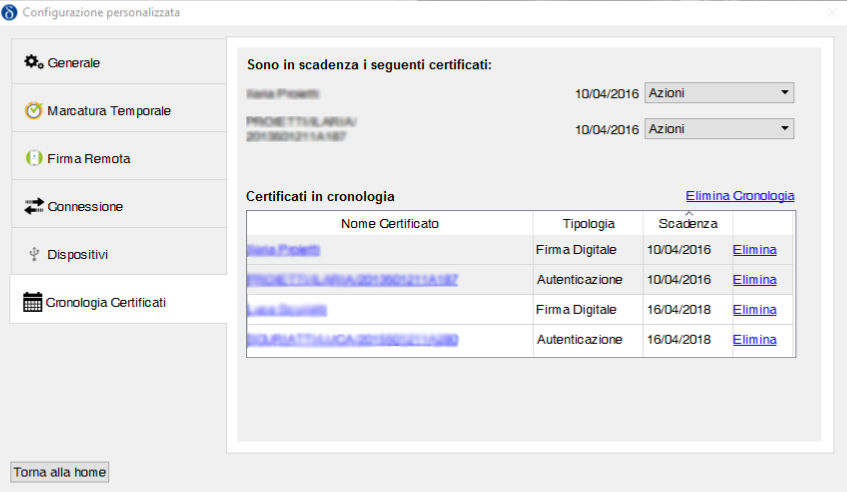The width and height of the screenshot is (847, 492).
Task: Open certificate name link for Firma Digitale 16/04/2018
Action: point(287,309)
